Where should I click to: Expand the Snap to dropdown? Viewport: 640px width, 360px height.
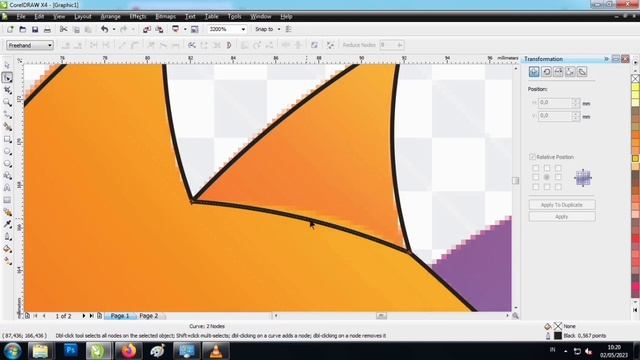coord(279,29)
